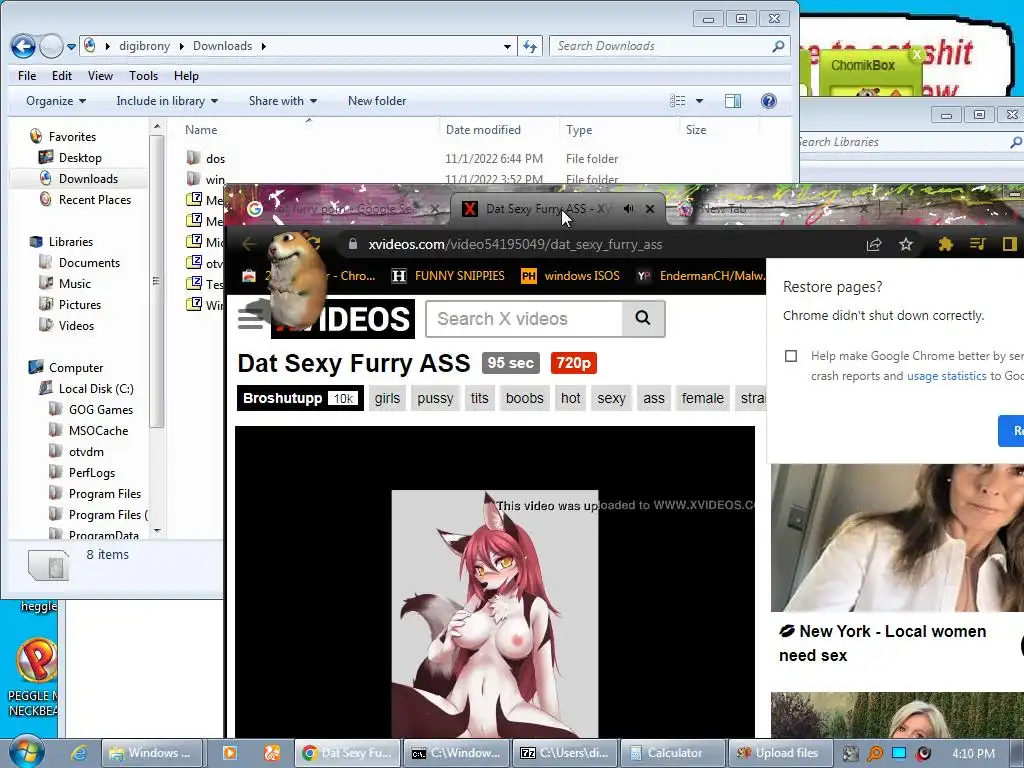Click the magnifier icon in Search Downloads

778,46
